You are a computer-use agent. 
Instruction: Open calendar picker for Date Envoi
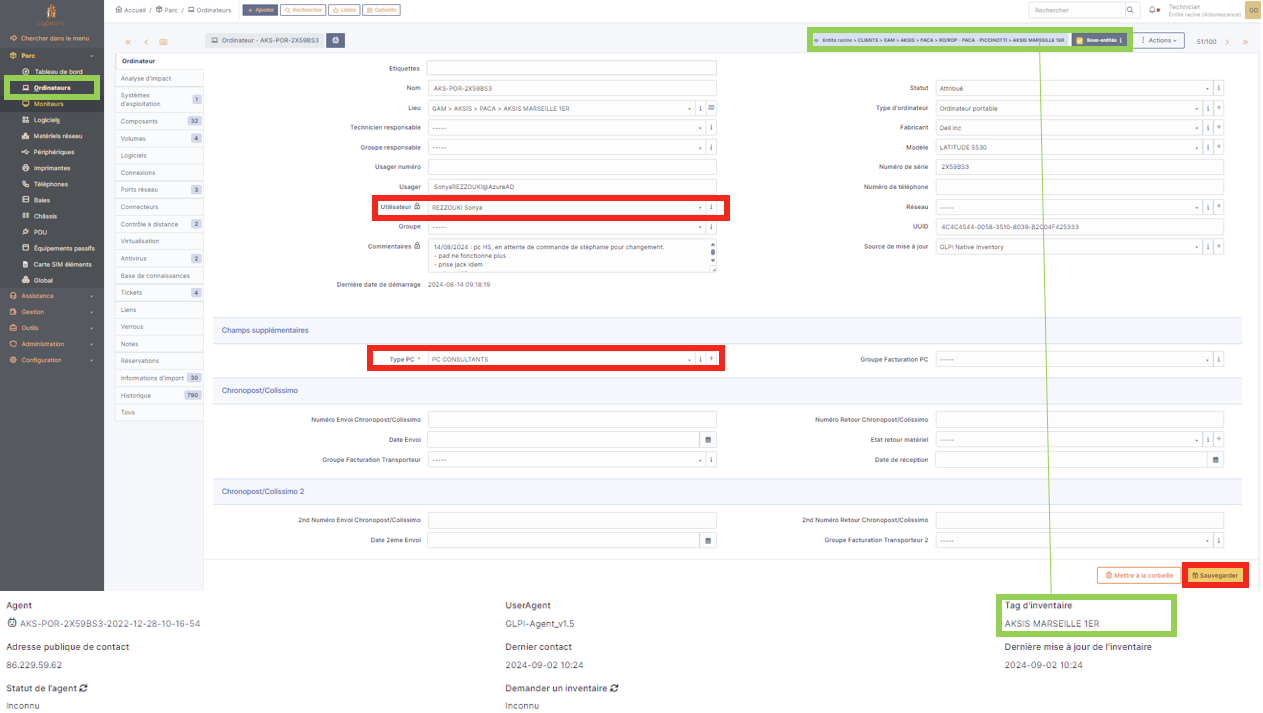[x=709, y=439]
